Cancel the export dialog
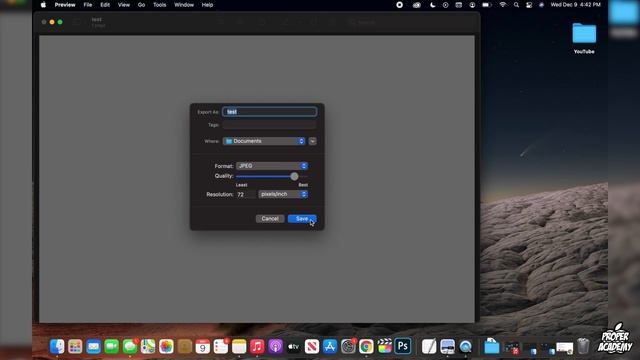The height and width of the screenshot is (360, 640). coord(270,219)
